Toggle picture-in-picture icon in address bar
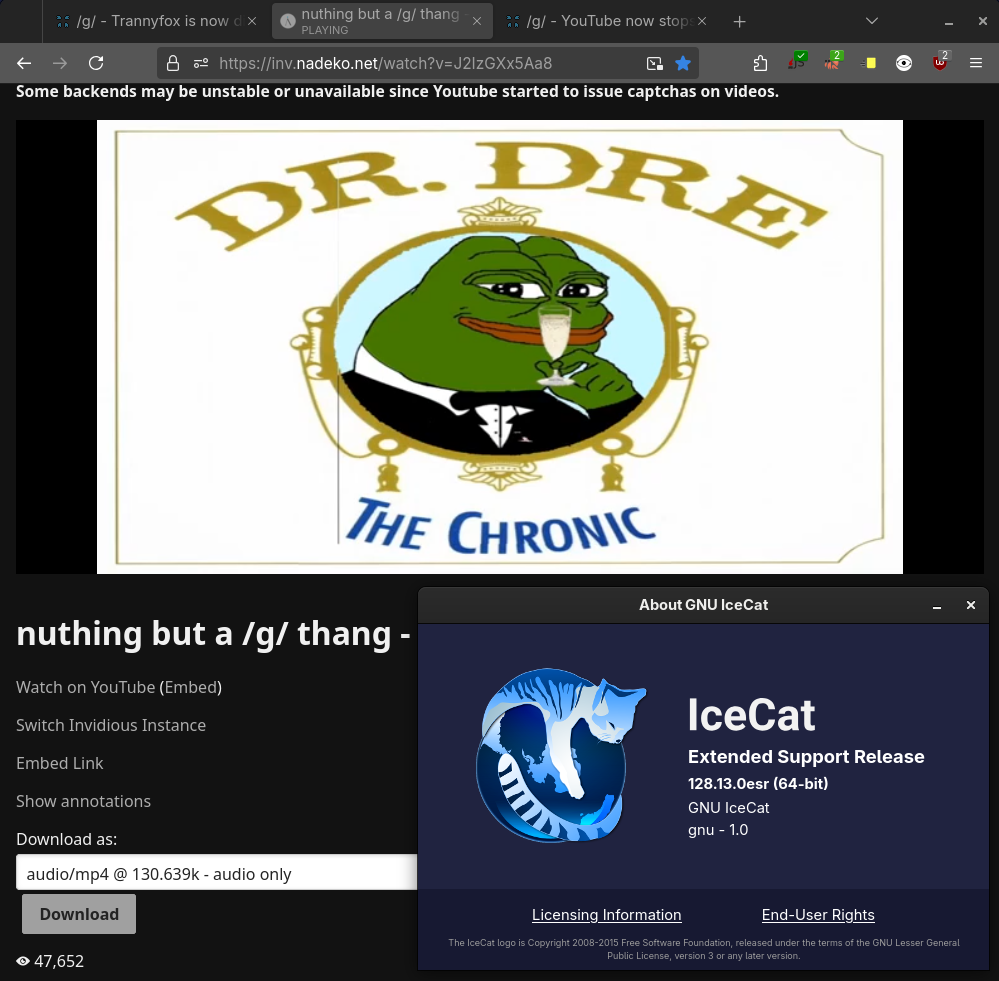Screen dimensions: 999x981 coord(655,63)
